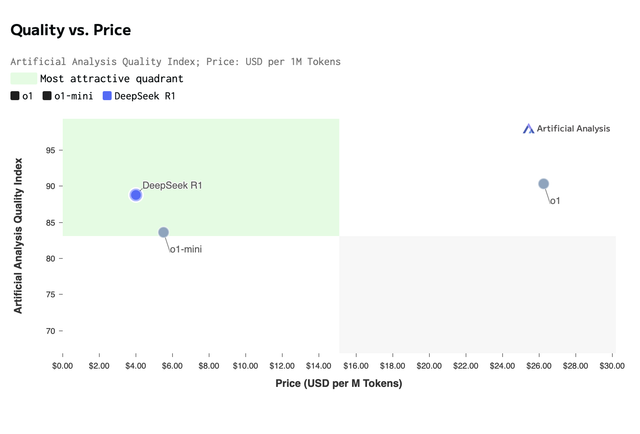Click the 90 y-axis tick label

coord(50,187)
